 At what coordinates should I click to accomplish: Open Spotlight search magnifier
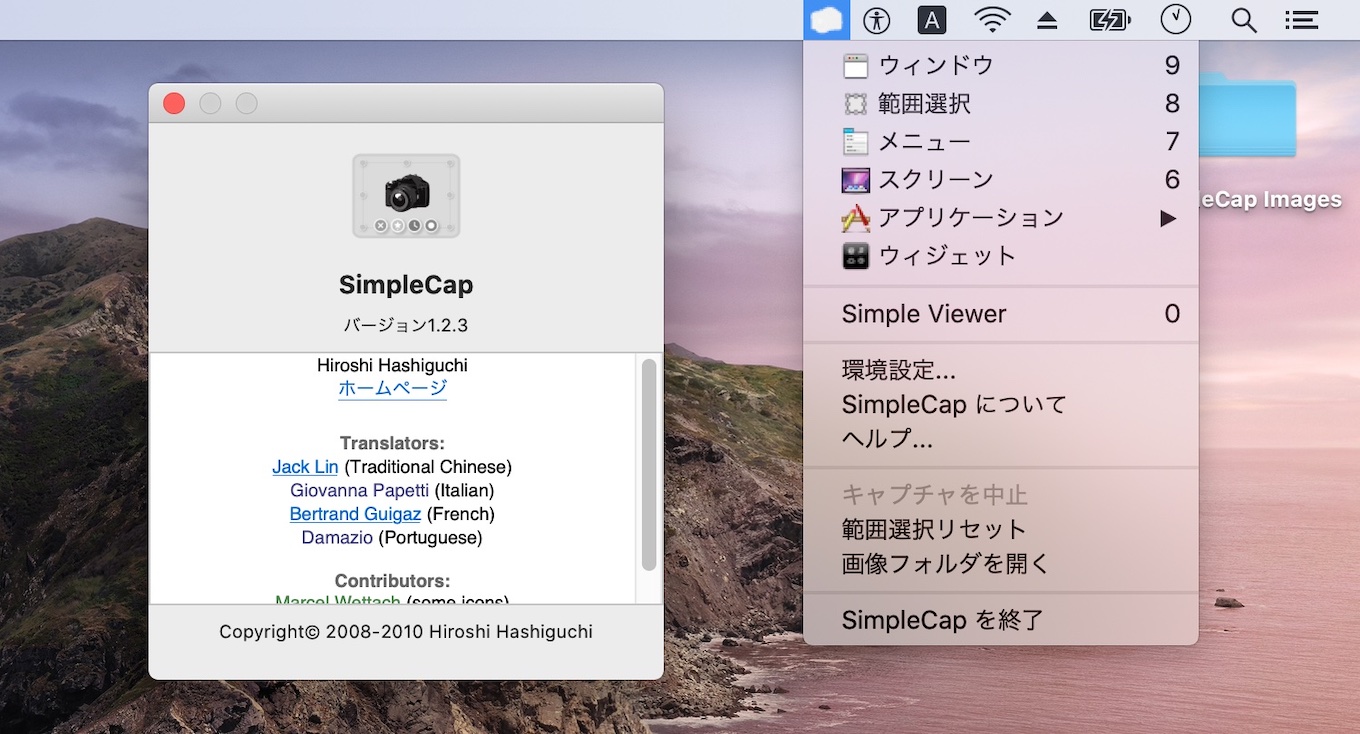pyautogui.click(x=1244, y=21)
